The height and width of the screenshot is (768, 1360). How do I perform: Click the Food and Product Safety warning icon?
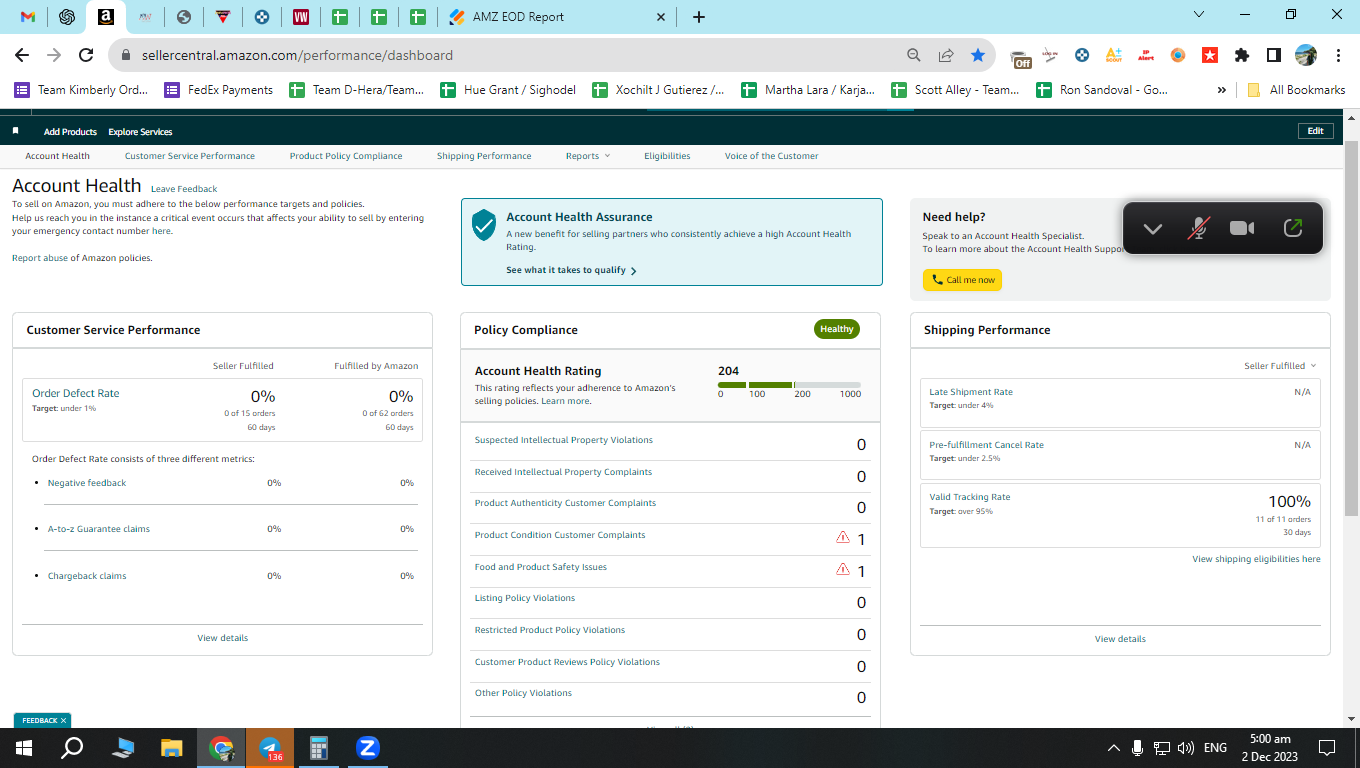[x=843, y=570]
